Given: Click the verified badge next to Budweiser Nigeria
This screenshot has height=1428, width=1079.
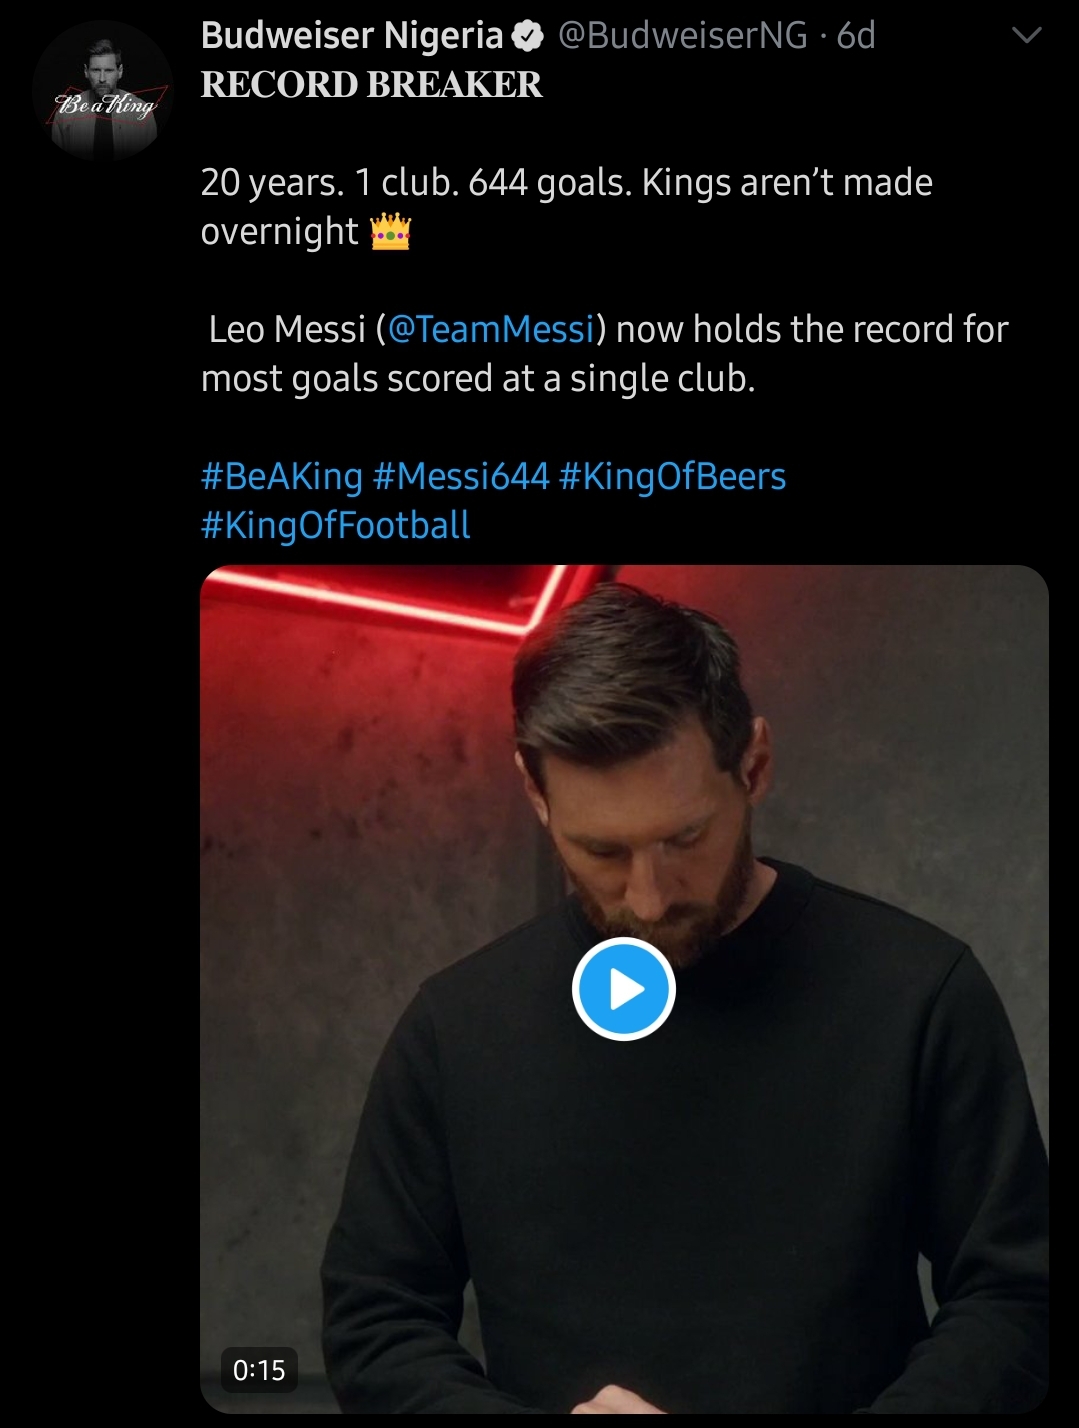Looking at the screenshot, I should (x=527, y=37).
